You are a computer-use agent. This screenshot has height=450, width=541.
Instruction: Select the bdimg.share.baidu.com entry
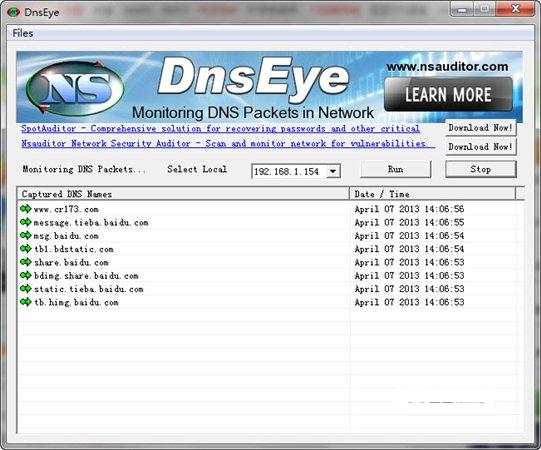[x=86, y=276]
